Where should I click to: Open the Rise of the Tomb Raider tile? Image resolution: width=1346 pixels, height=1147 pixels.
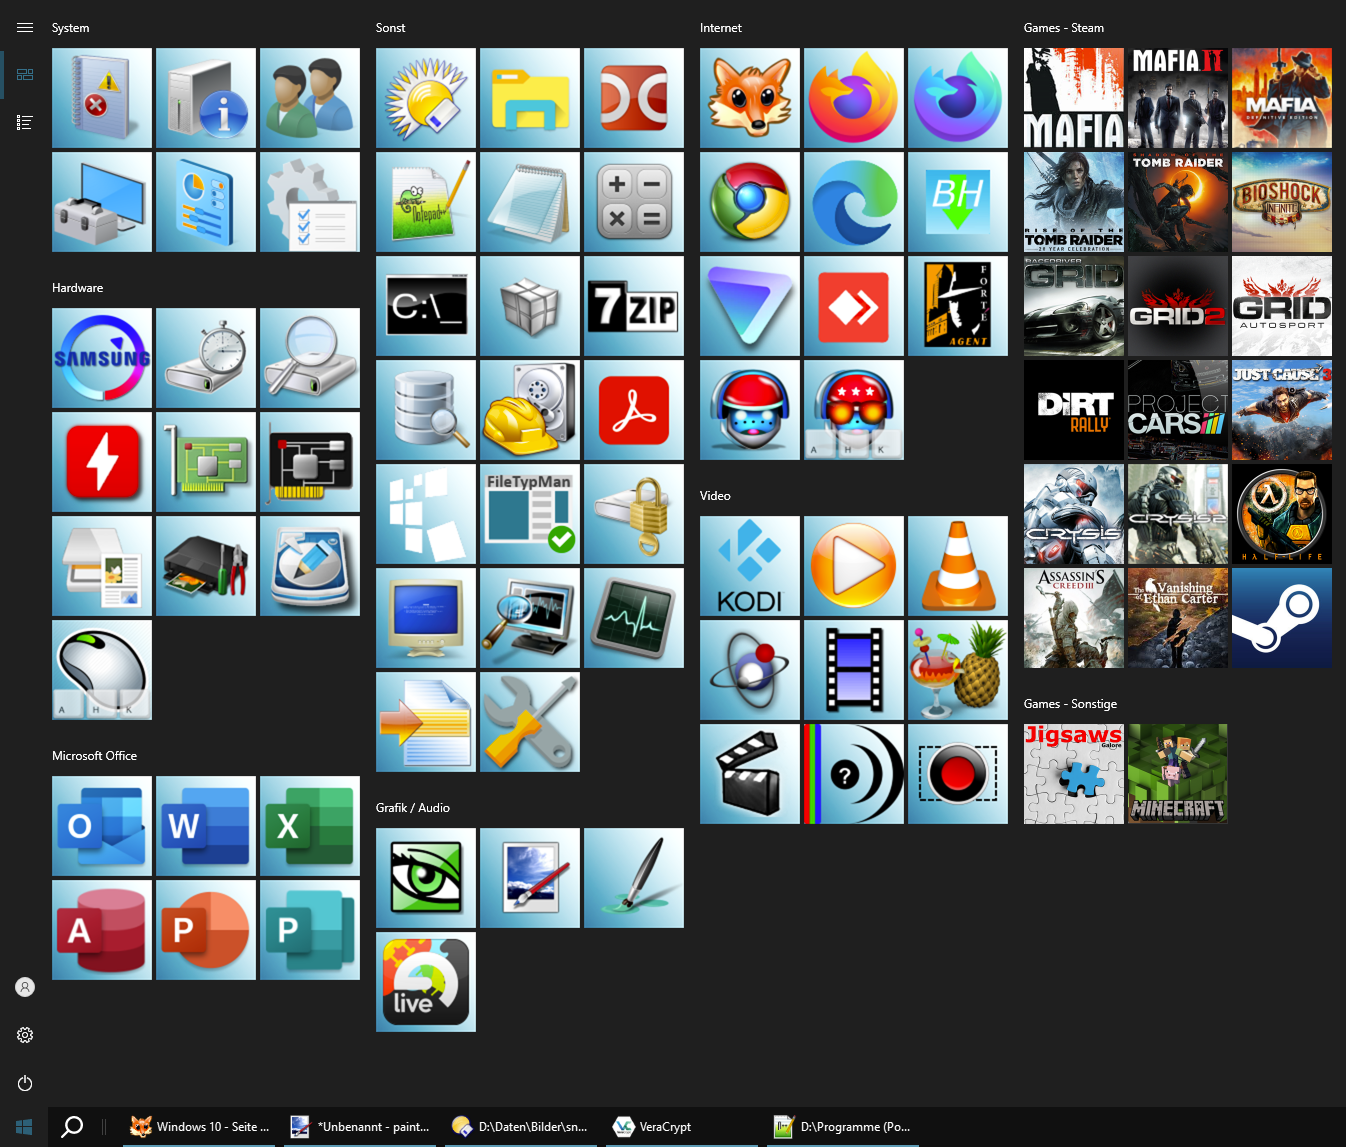[1074, 202]
